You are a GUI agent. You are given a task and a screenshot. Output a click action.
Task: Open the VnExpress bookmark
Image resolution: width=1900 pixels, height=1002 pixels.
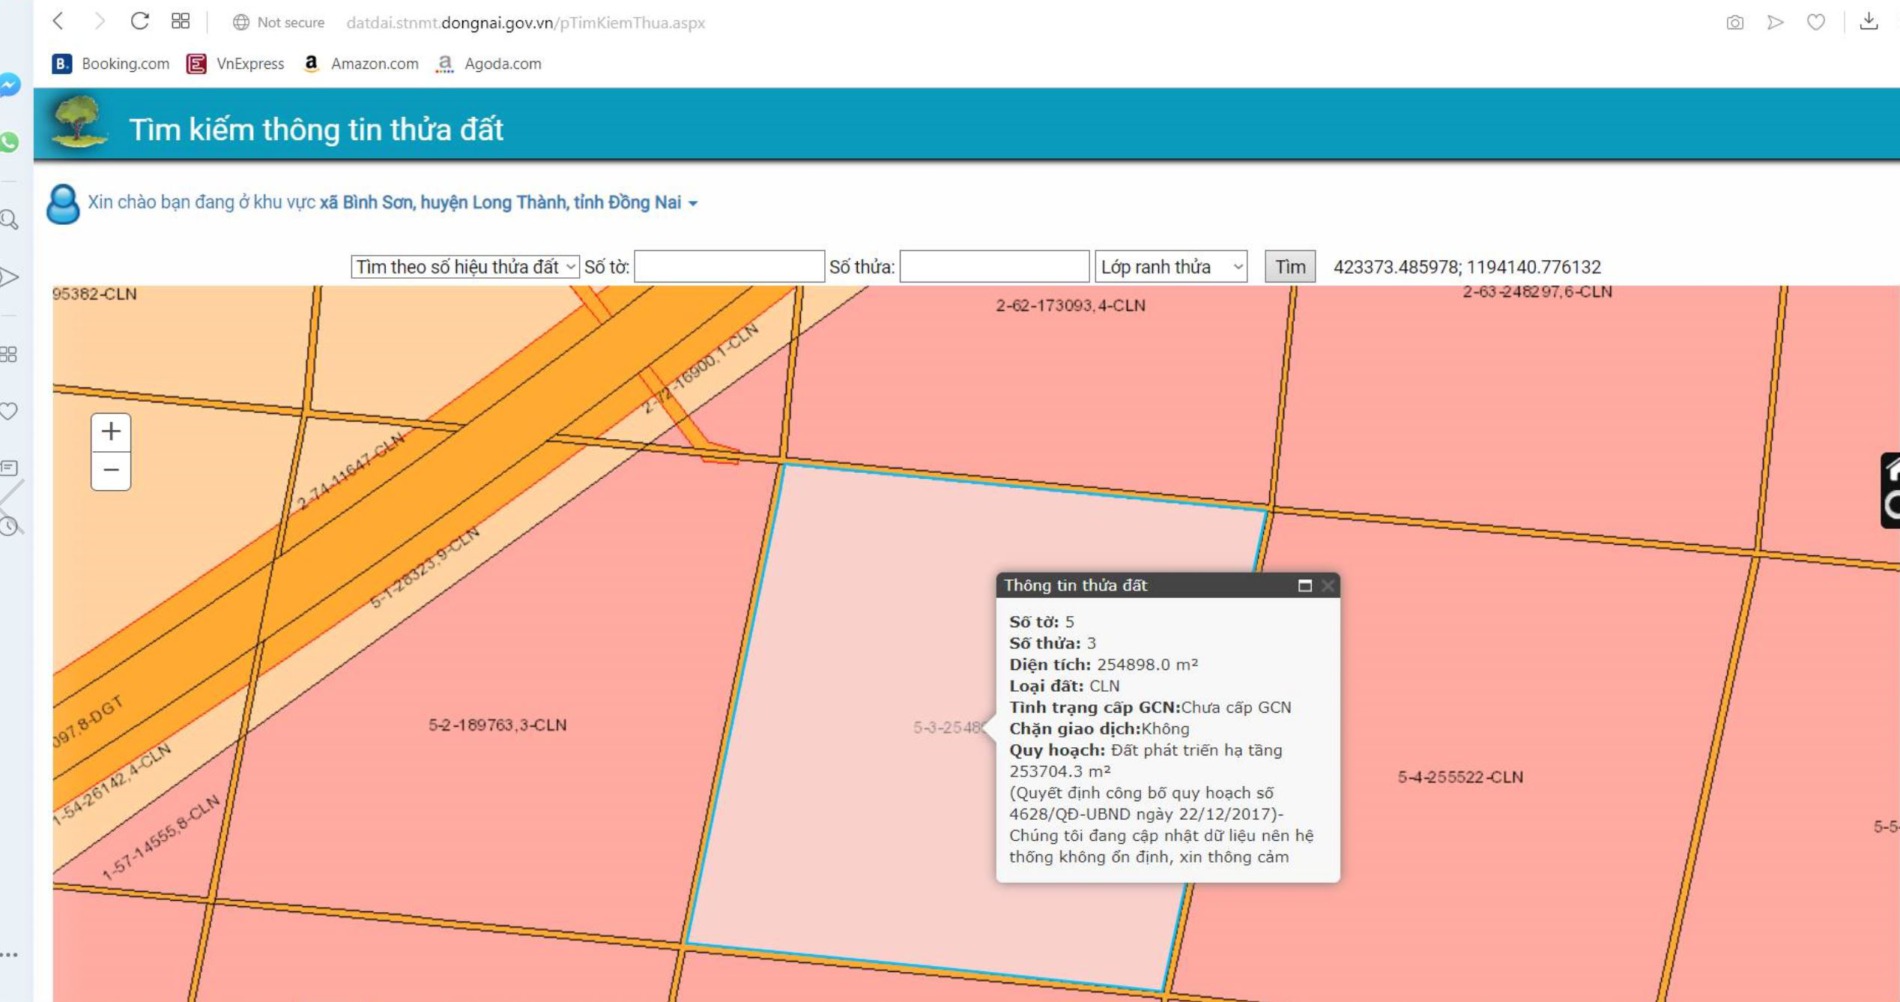point(236,63)
